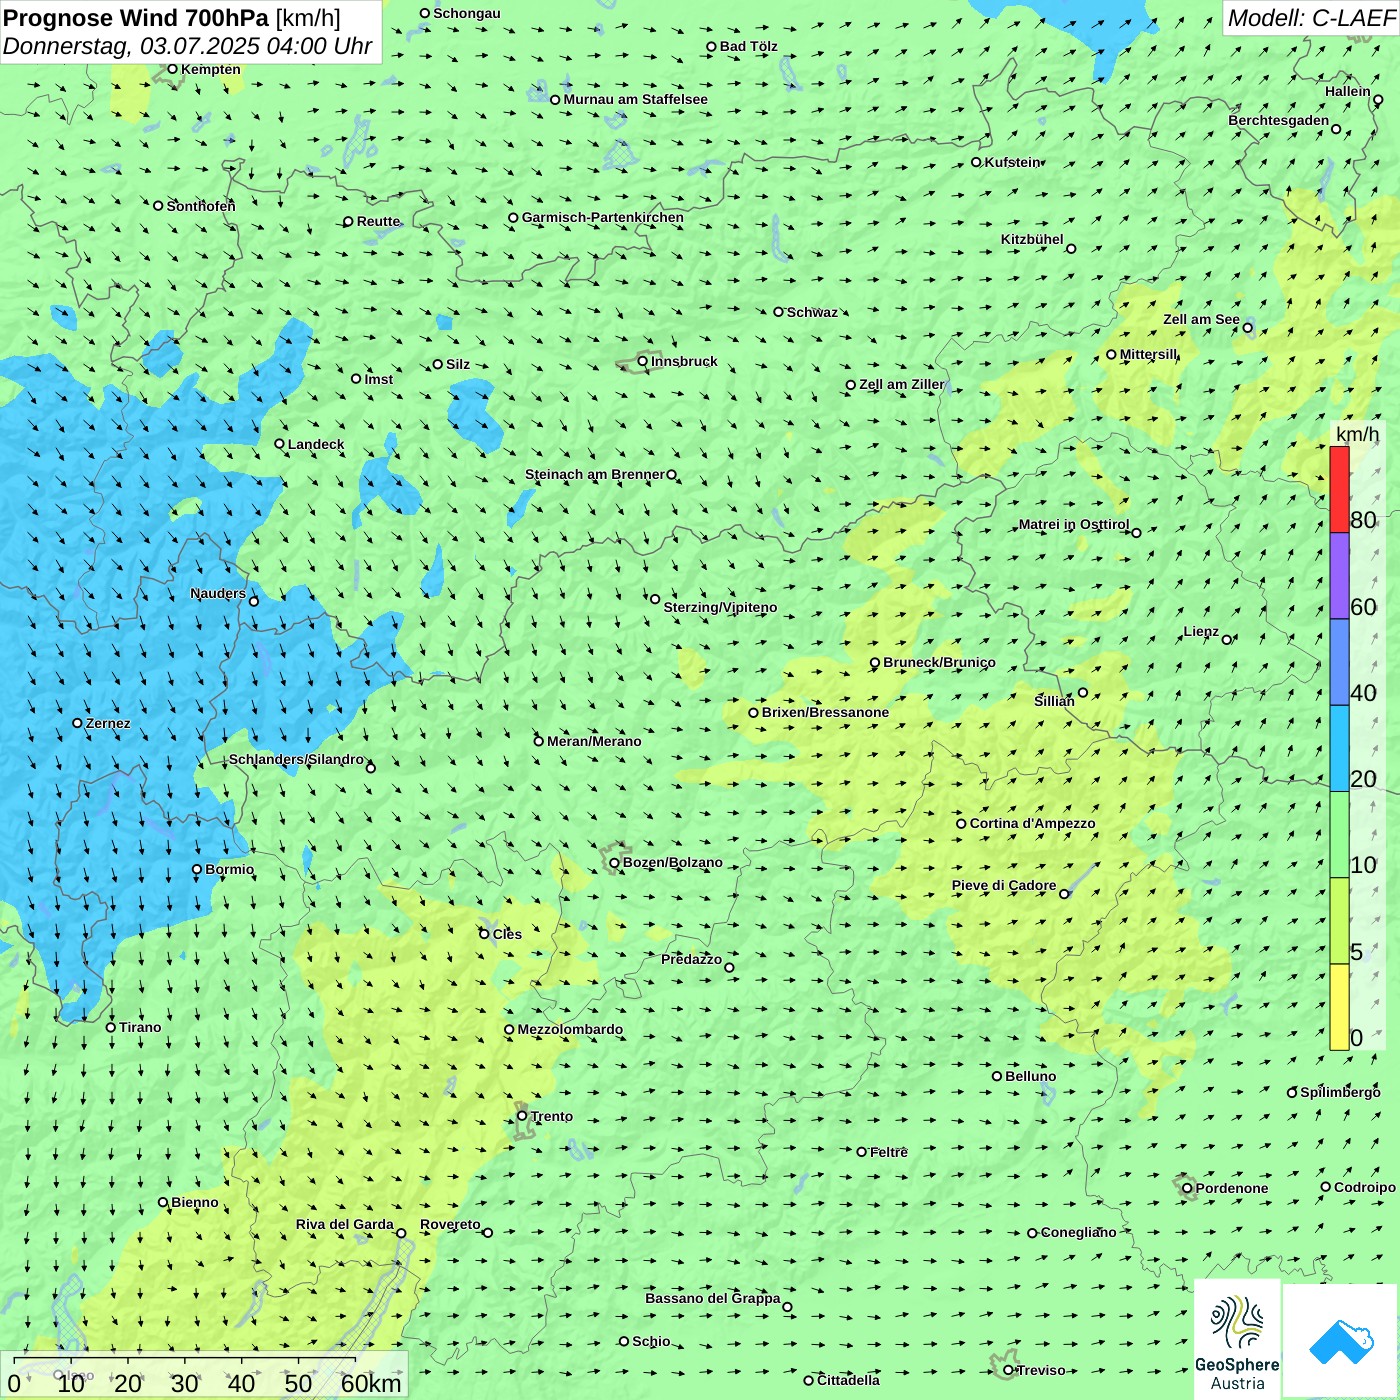The width and height of the screenshot is (1400, 1400).
Task: Click the Bienno label
Action: (194, 1202)
